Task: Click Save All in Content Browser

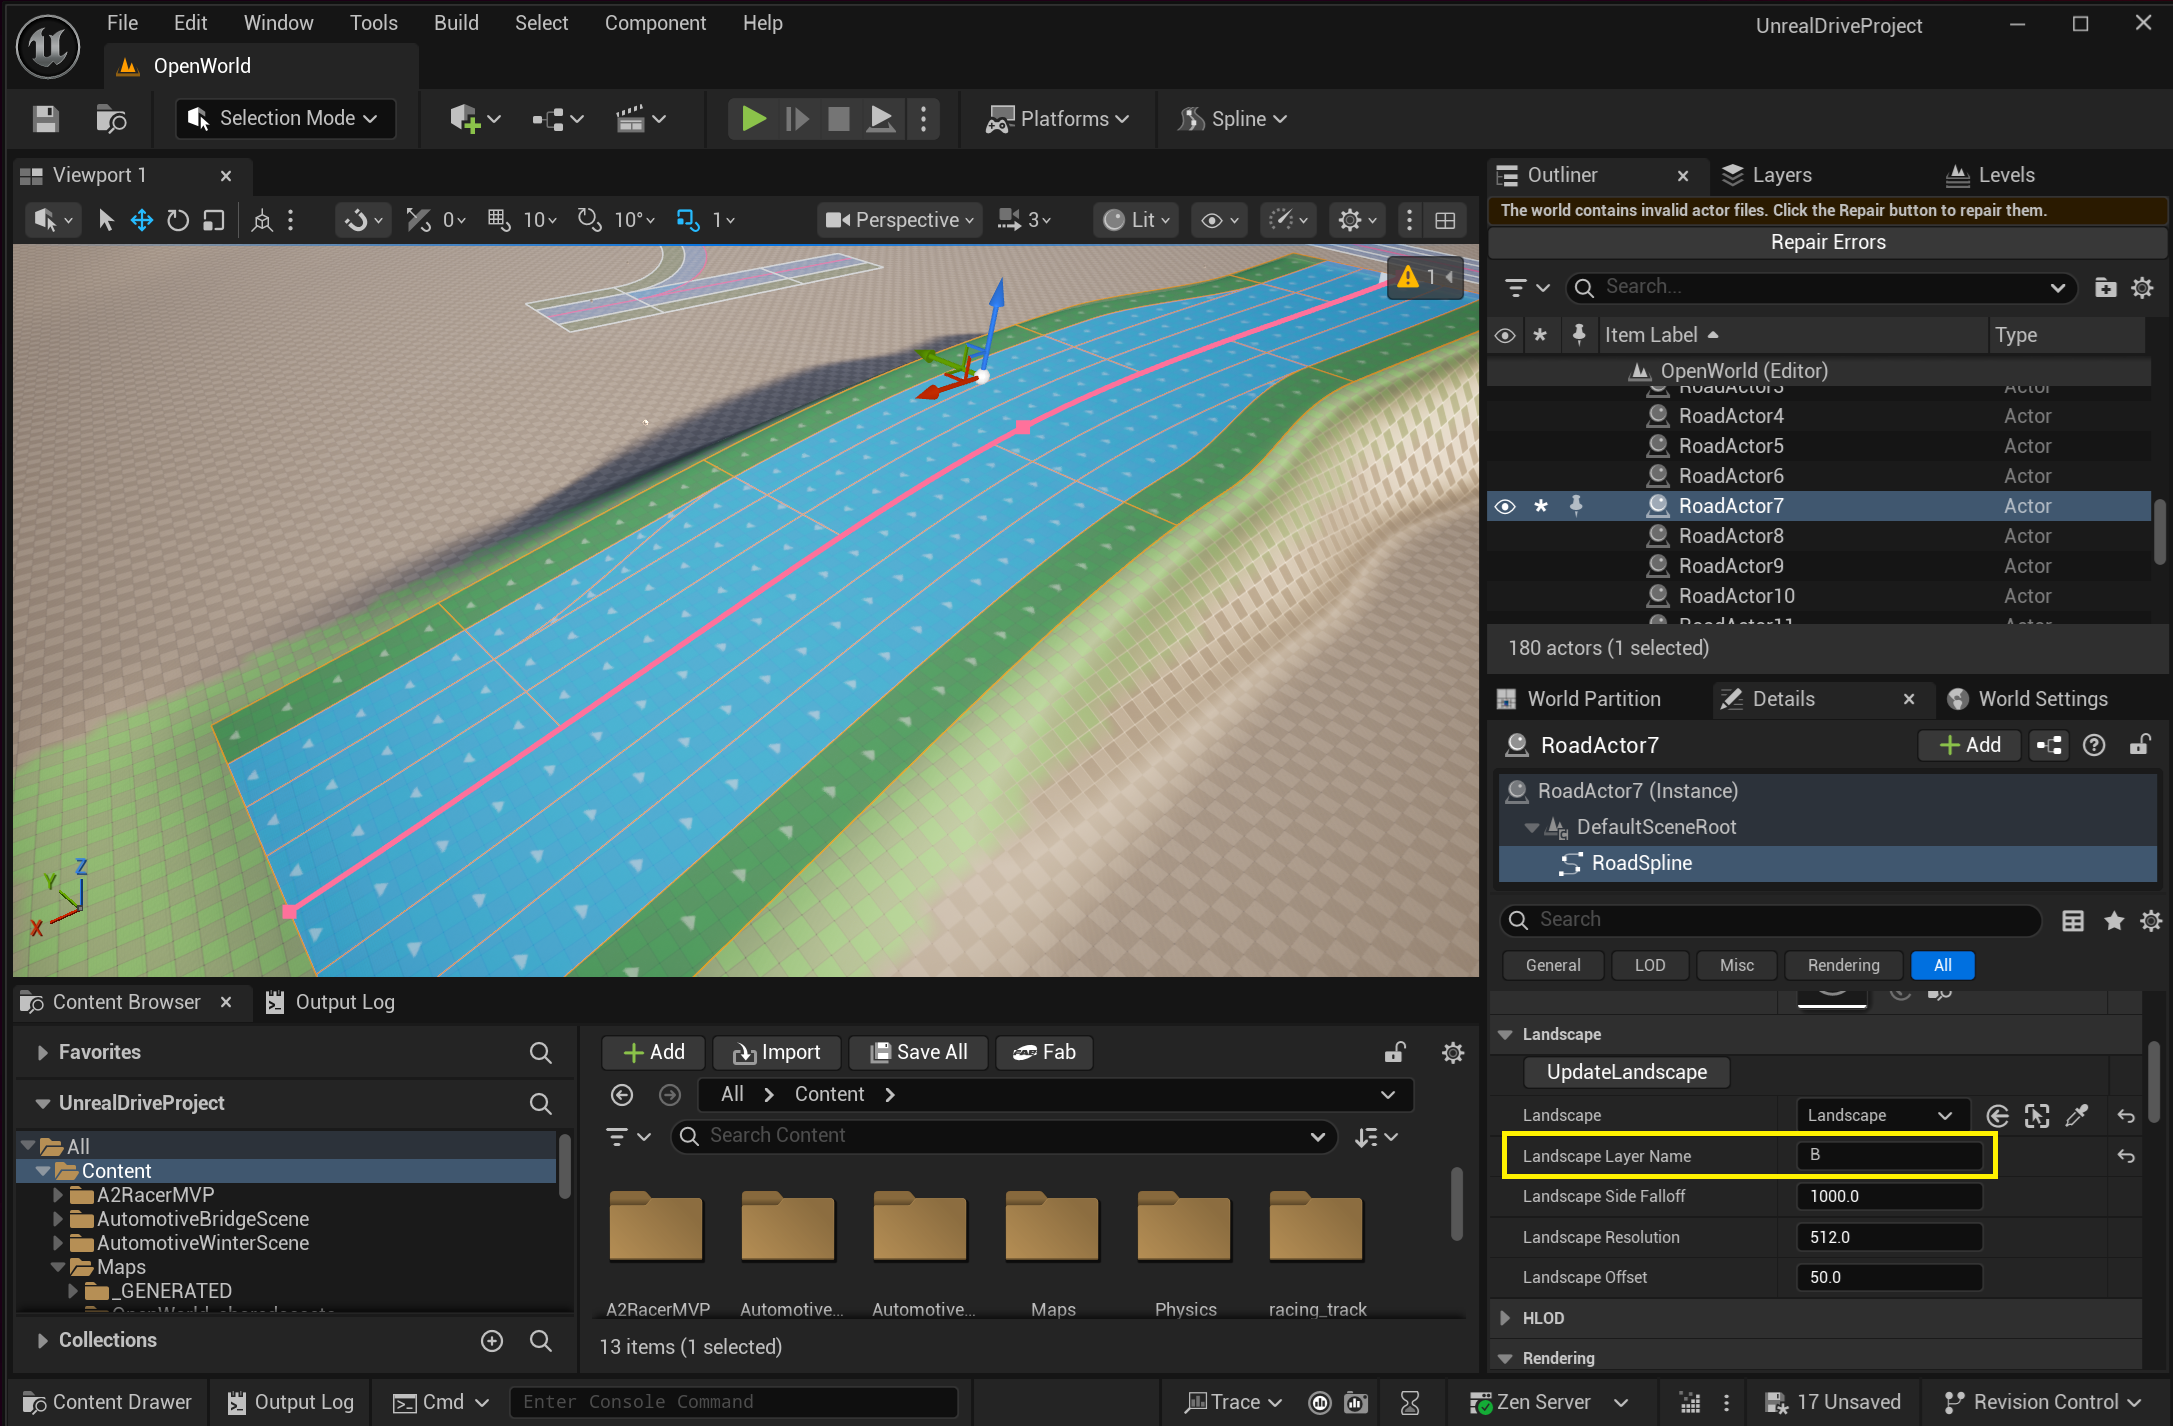Action: tap(919, 1052)
